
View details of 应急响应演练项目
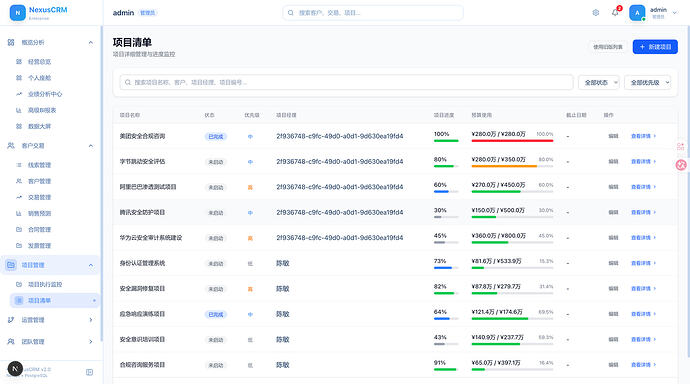tap(643, 314)
